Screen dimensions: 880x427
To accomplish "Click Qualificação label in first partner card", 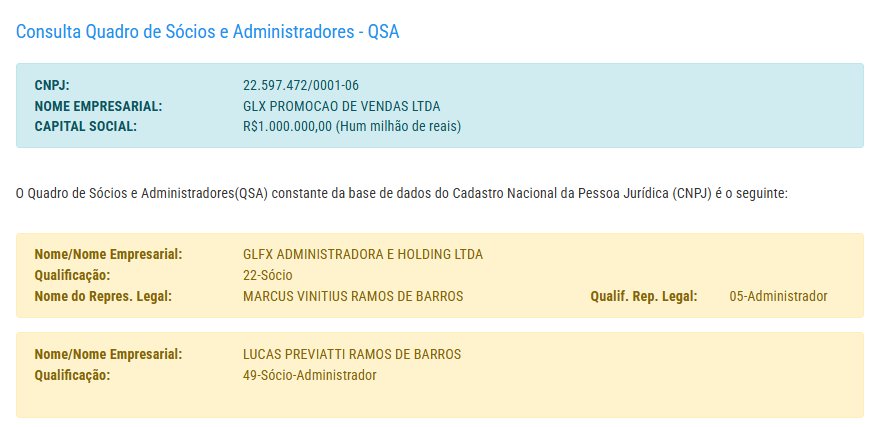I will pos(72,275).
